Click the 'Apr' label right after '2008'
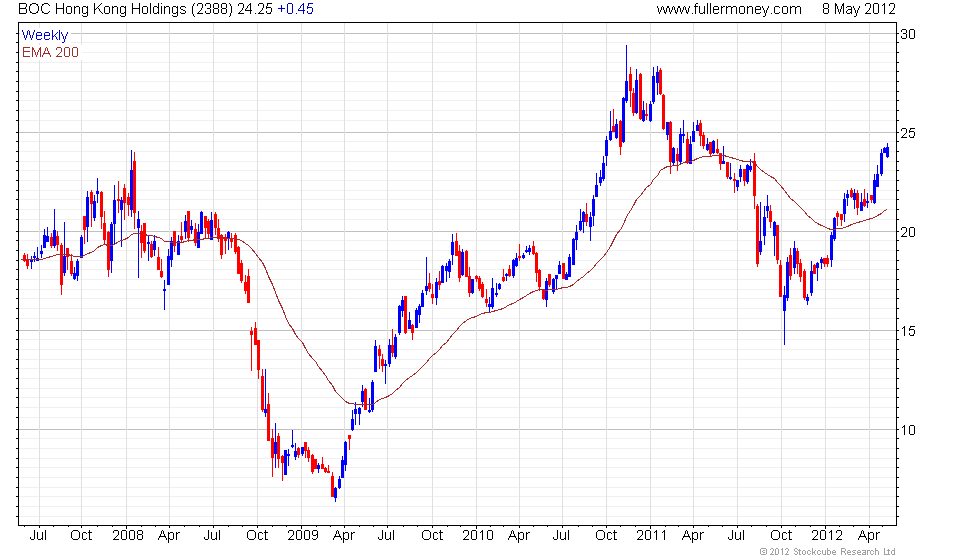Viewport: 980px width, 560px height. pyautogui.click(x=169, y=536)
